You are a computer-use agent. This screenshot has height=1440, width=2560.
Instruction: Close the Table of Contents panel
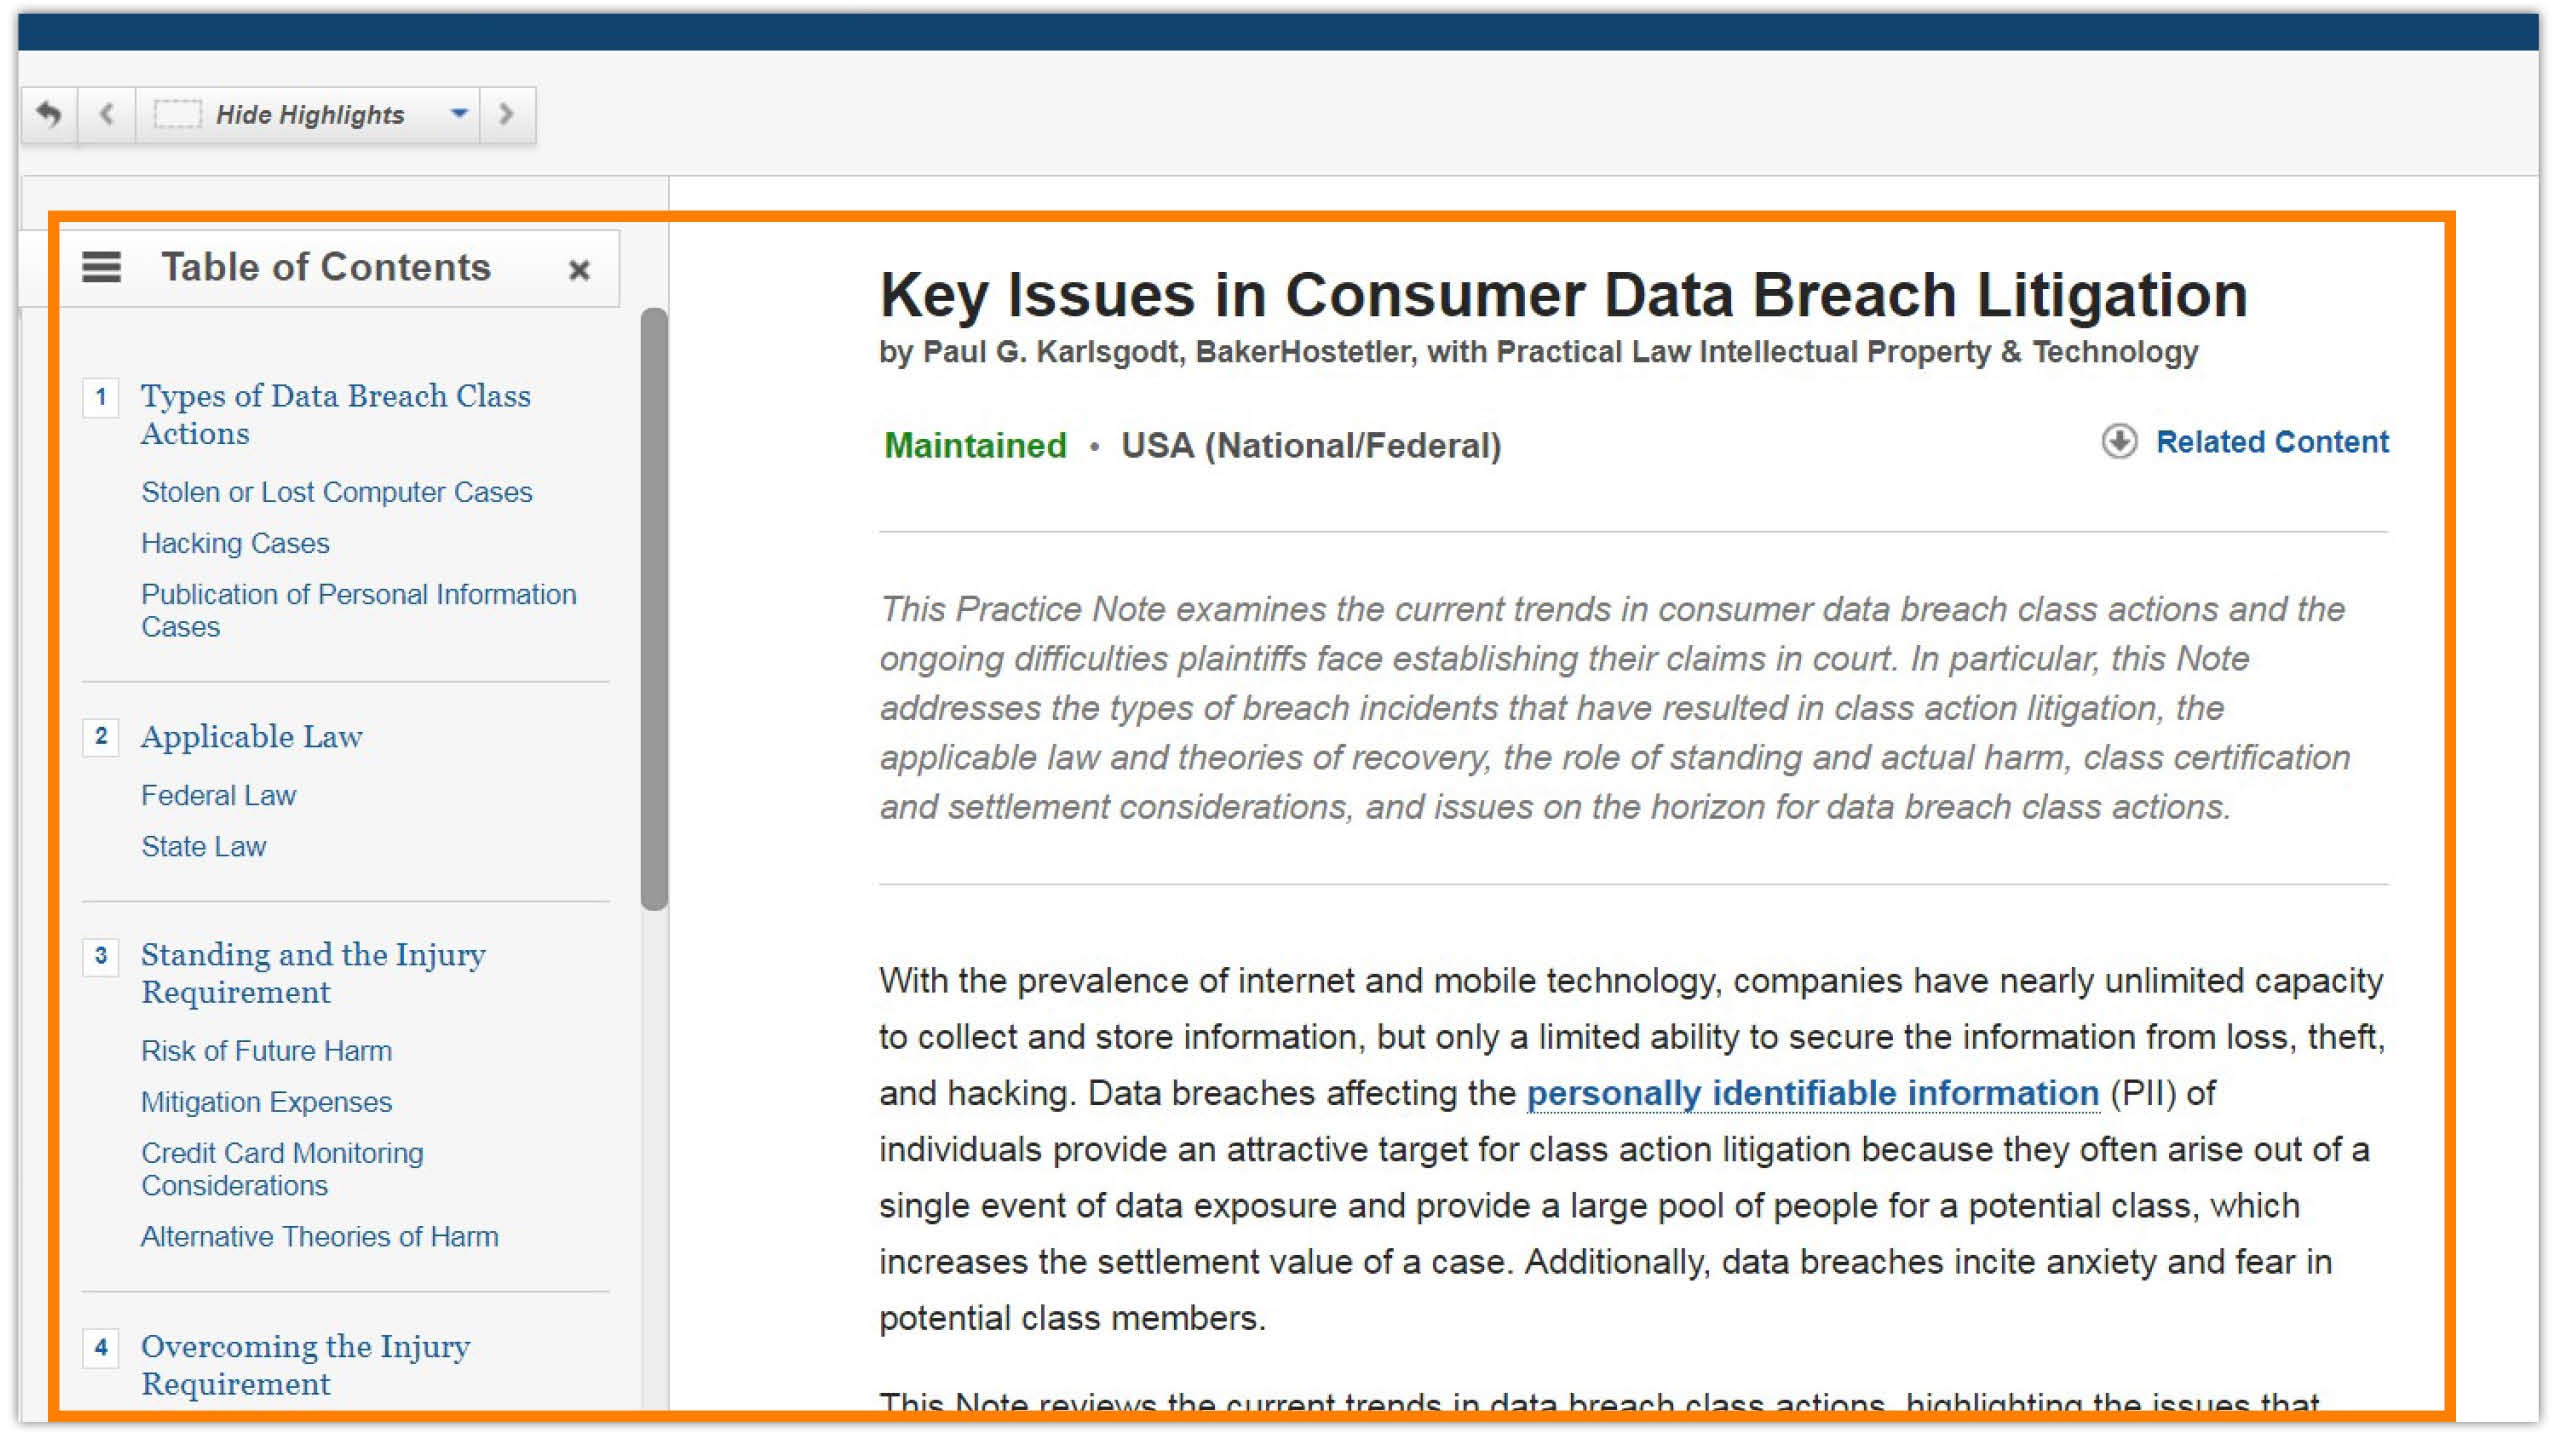579,269
